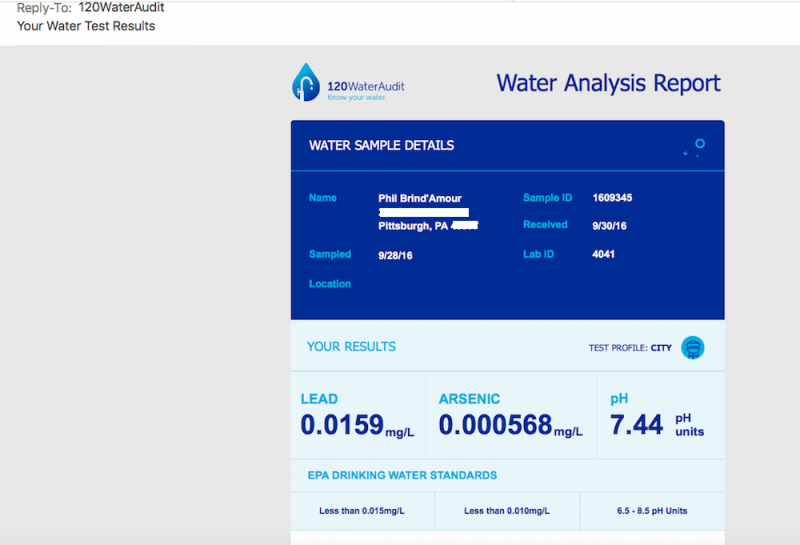
Task: Click the Reply-To 120WaterAudit address
Action: point(121,7)
